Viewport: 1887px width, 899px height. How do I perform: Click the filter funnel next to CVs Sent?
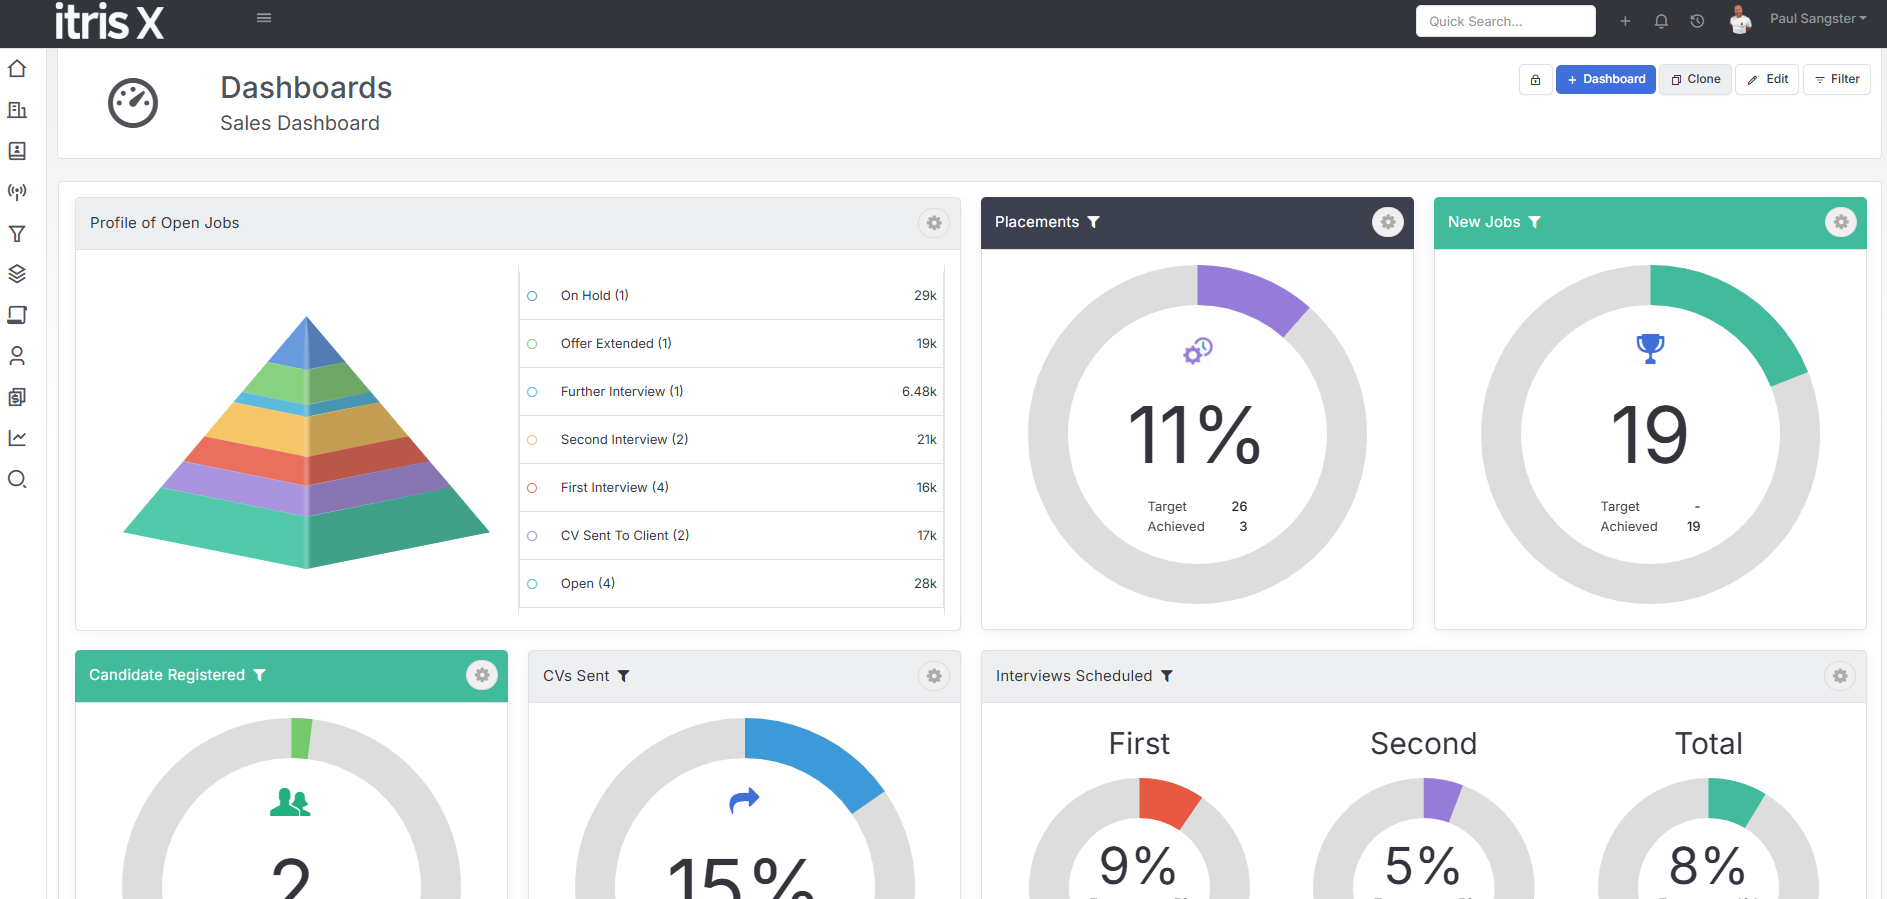pos(623,676)
